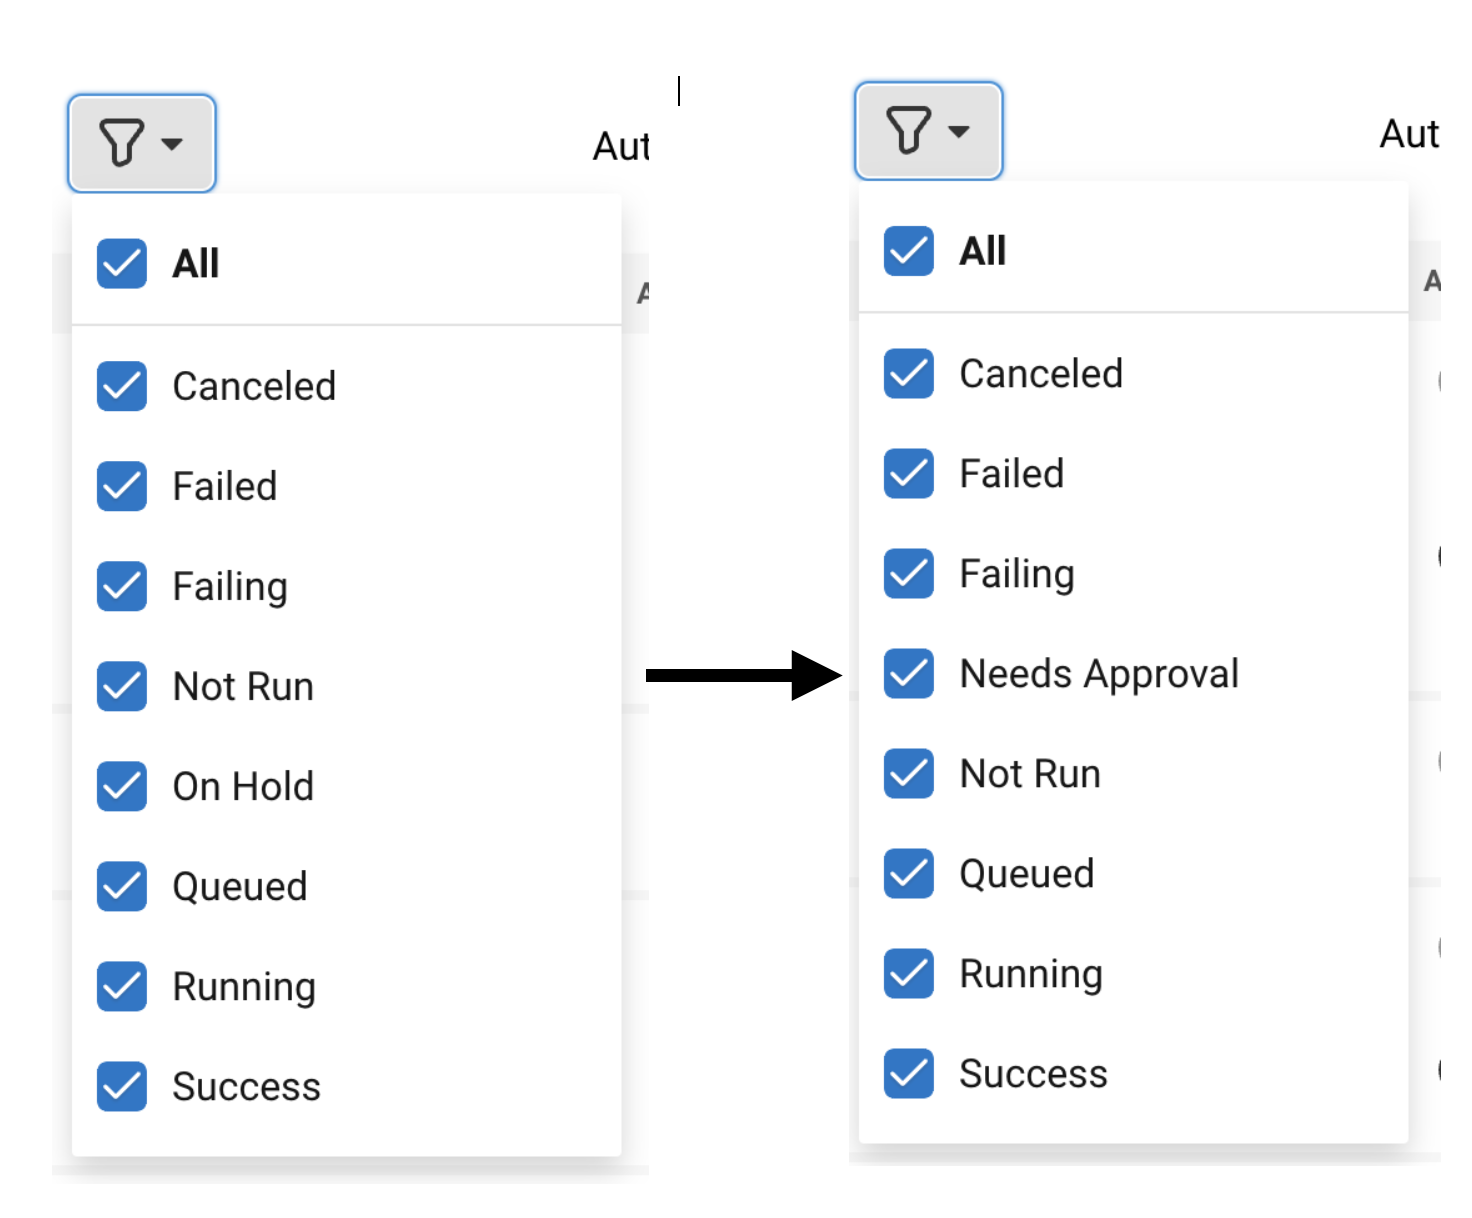
Task: Click the partially visible A column header
Action: point(646,291)
